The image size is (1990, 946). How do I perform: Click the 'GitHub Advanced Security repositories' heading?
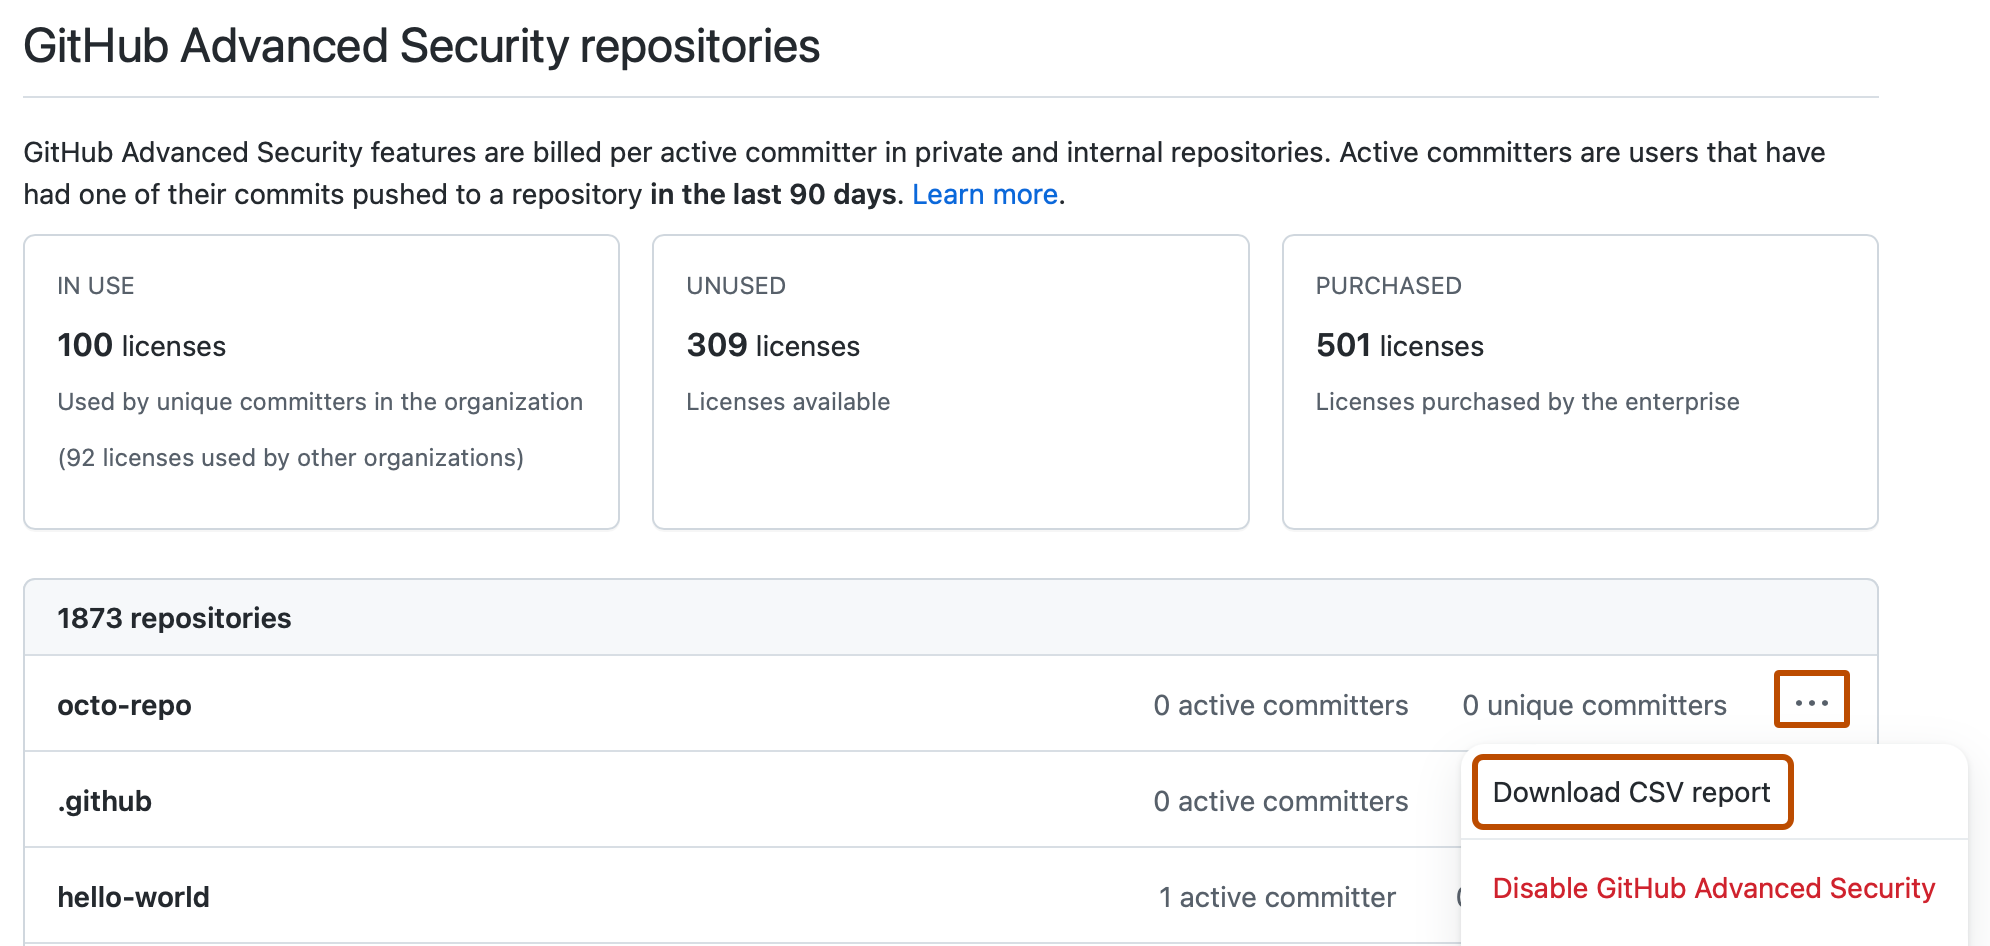422,46
